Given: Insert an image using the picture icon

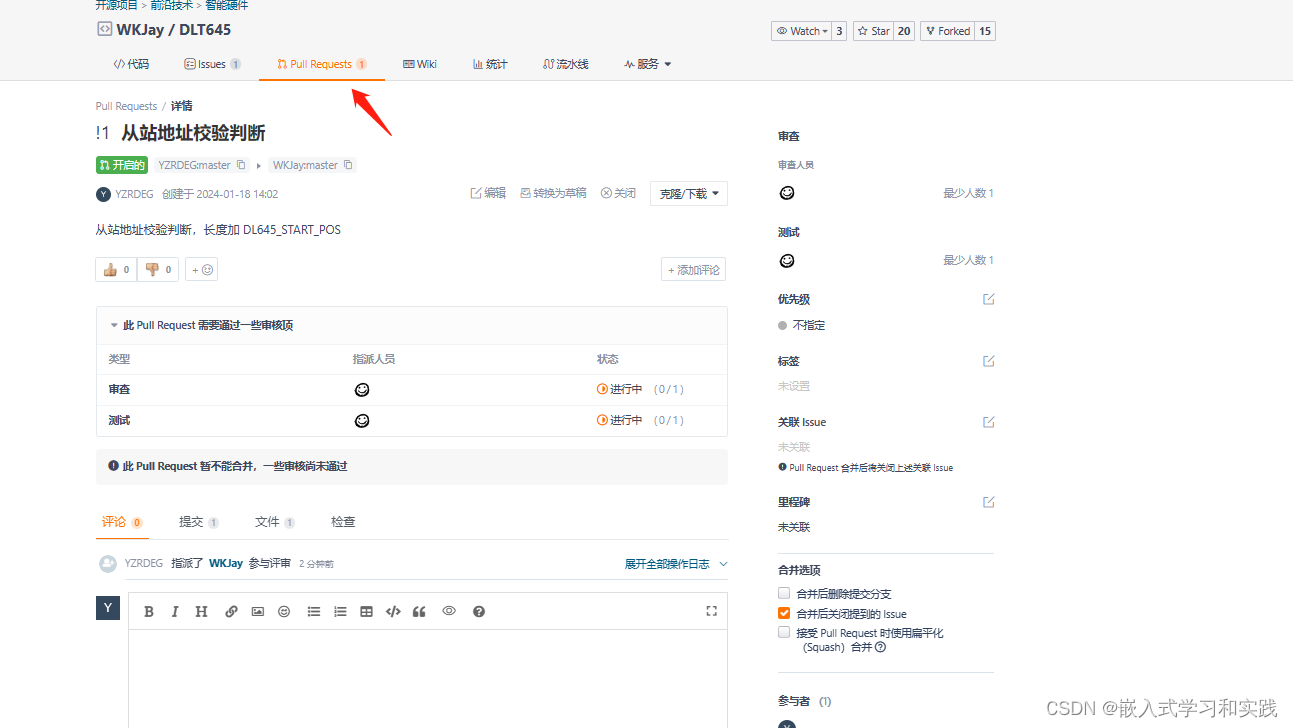Looking at the screenshot, I should tap(258, 611).
